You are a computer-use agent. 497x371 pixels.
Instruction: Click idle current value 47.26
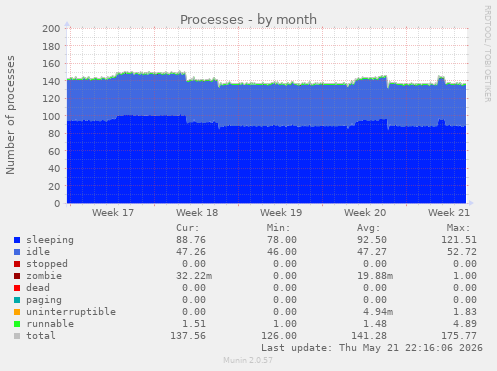tap(191, 252)
